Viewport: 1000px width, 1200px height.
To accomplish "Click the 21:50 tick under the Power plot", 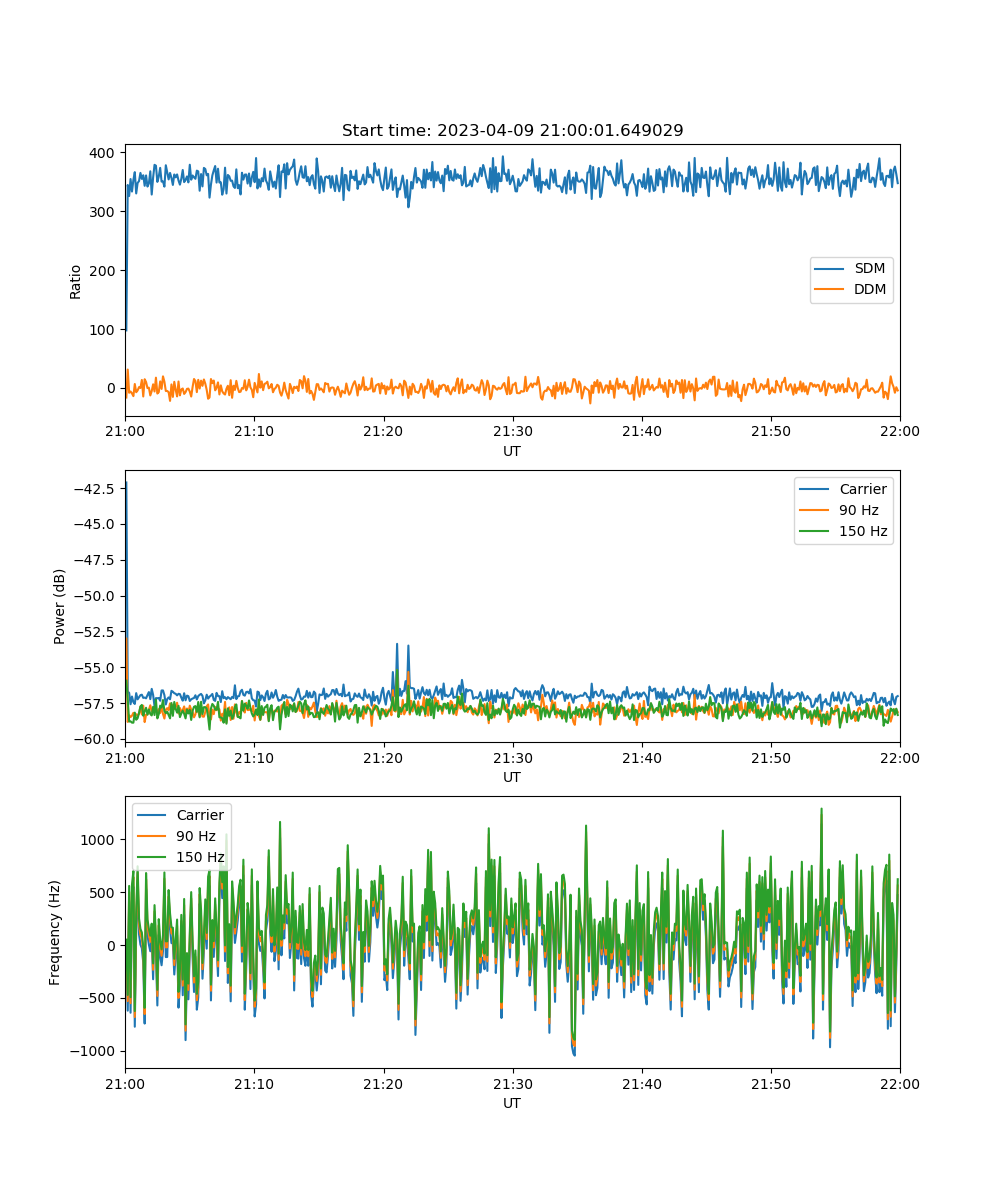I will click(770, 757).
